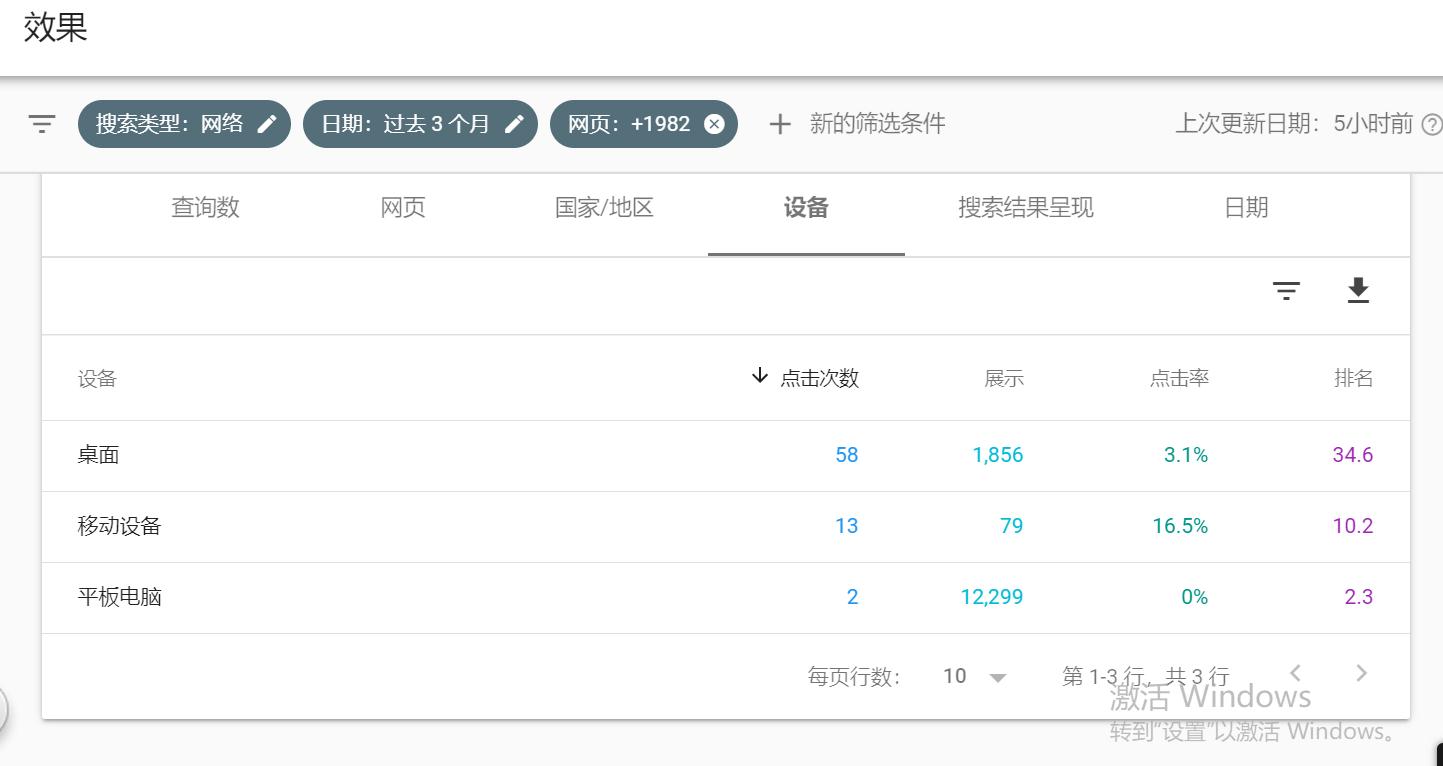Image resolution: width=1443 pixels, height=766 pixels.
Task: Sort by the 点击率 column header
Action: pos(1179,377)
